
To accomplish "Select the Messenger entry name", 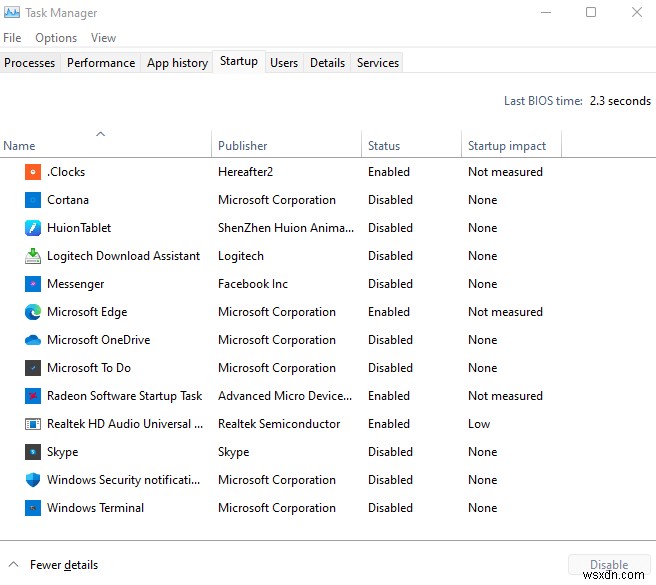I will tap(75, 284).
